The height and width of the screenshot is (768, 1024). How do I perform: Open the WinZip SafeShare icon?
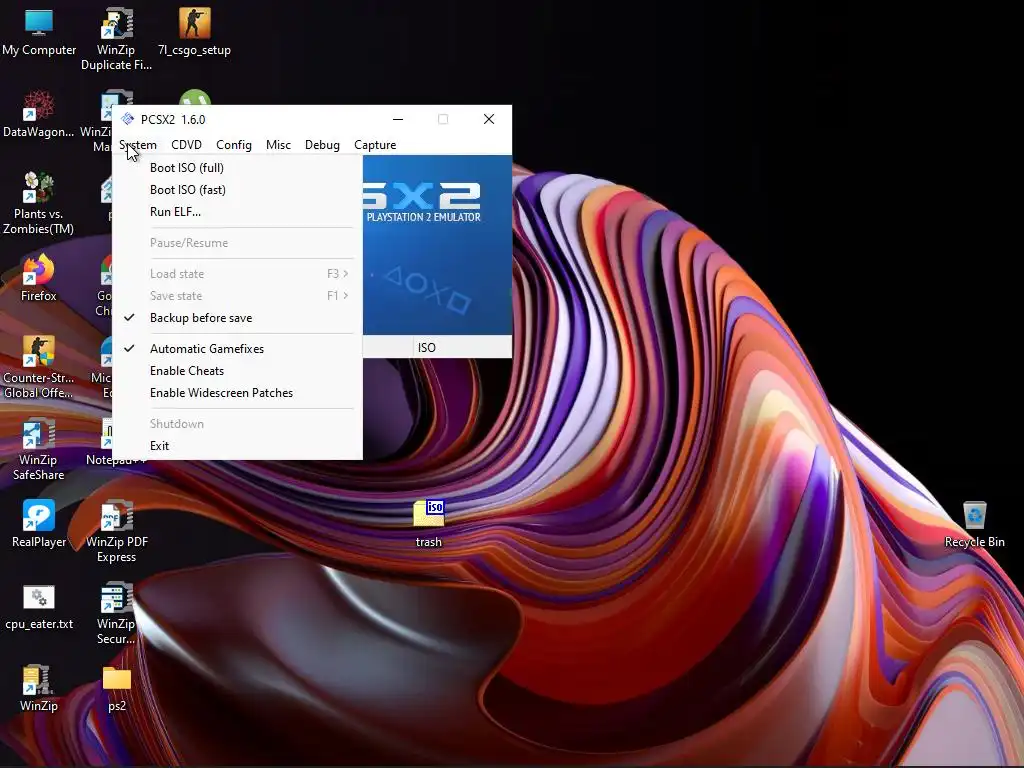(39, 449)
